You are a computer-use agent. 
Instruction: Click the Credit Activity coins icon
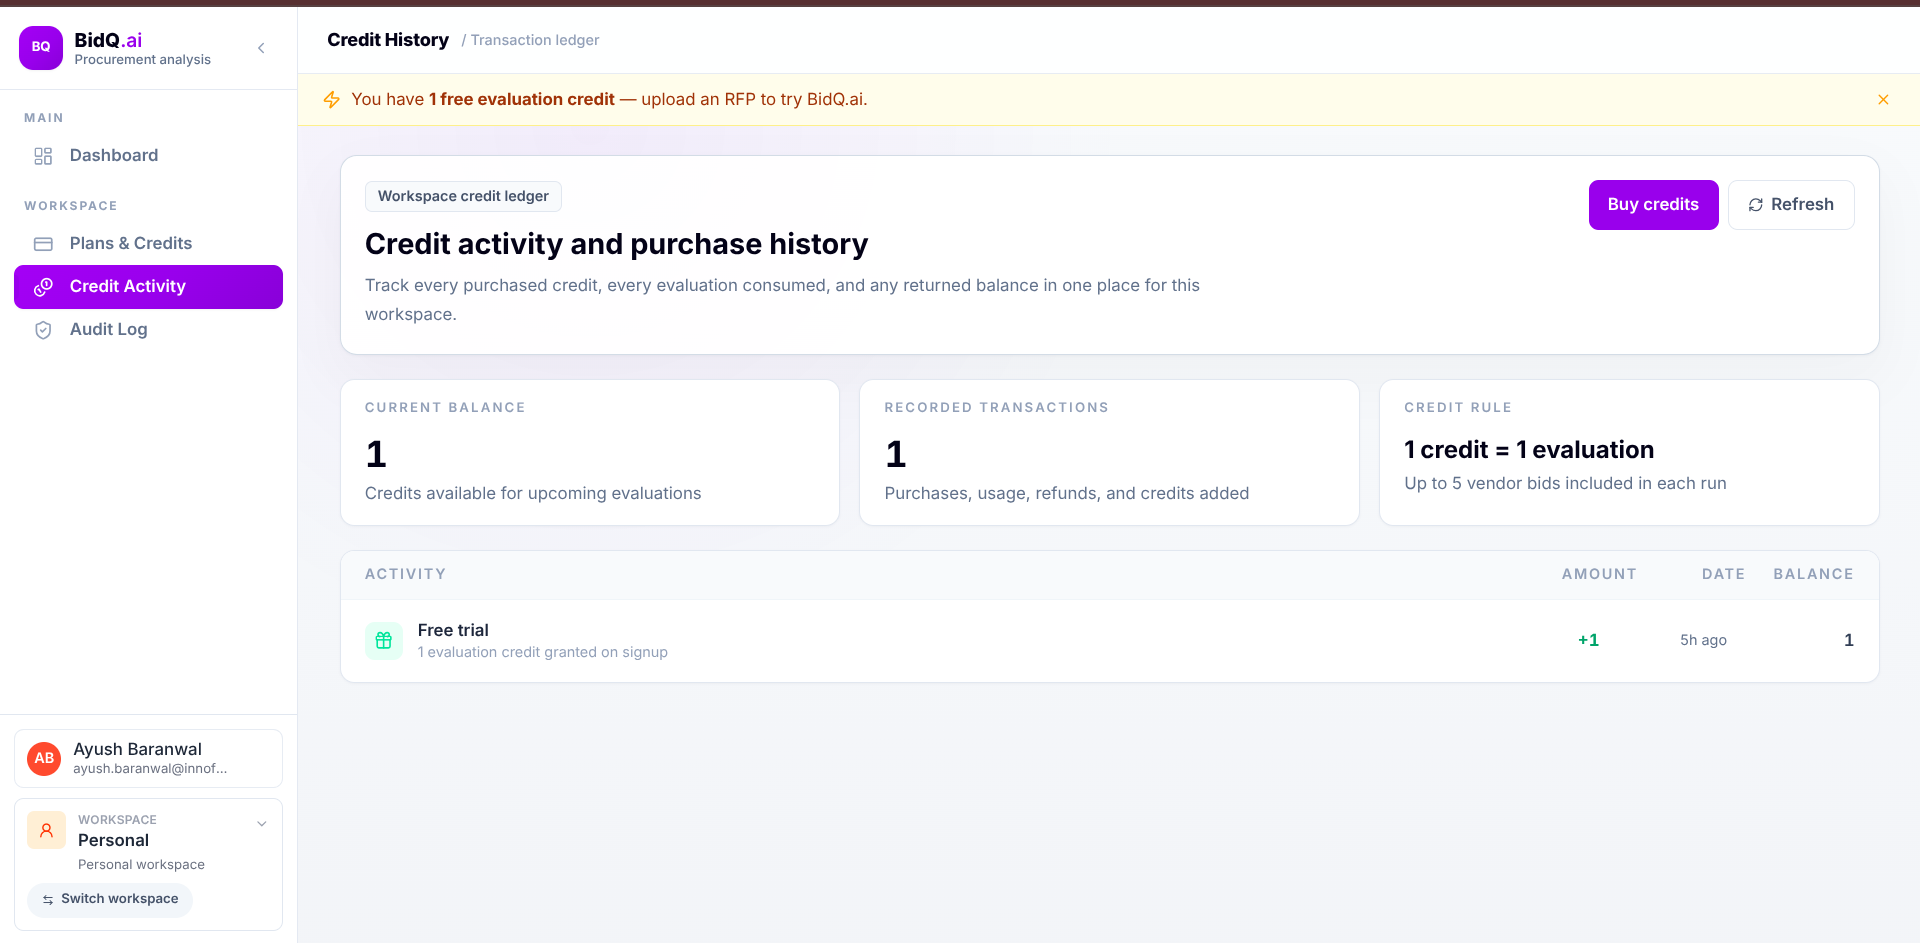click(x=43, y=287)
